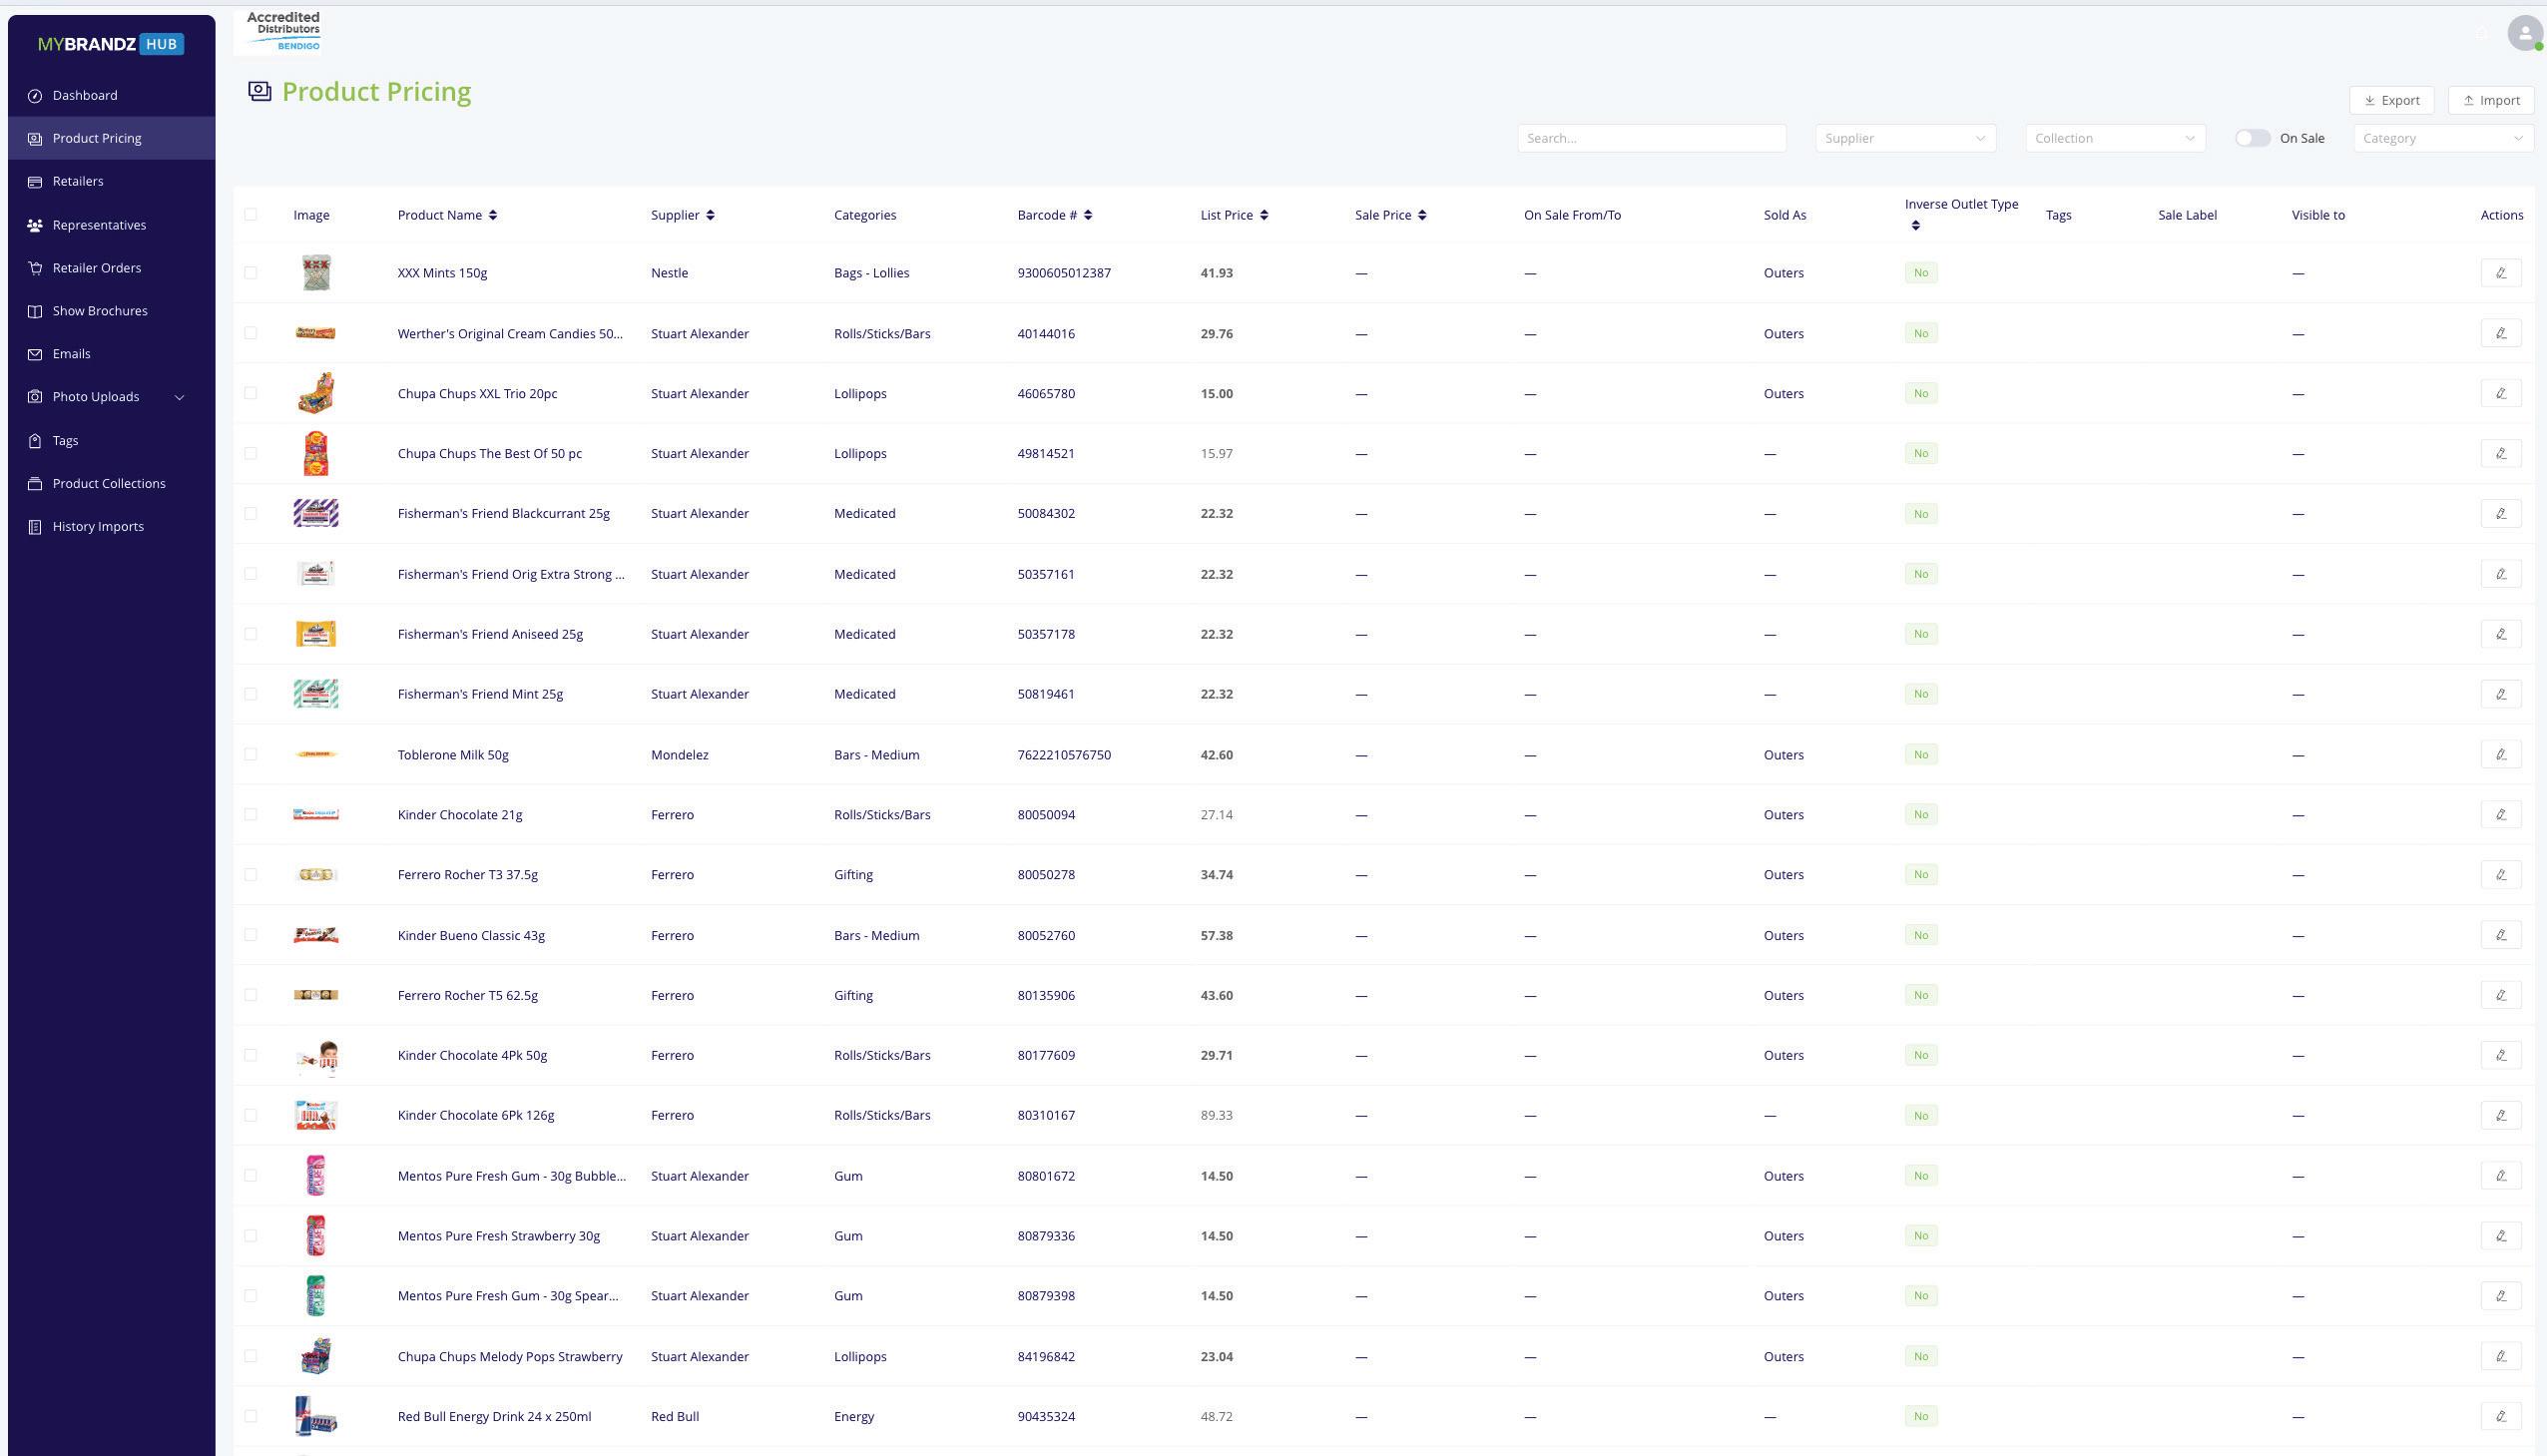
Task: Sort the List Price column with its arrows
Action: 1264,215
